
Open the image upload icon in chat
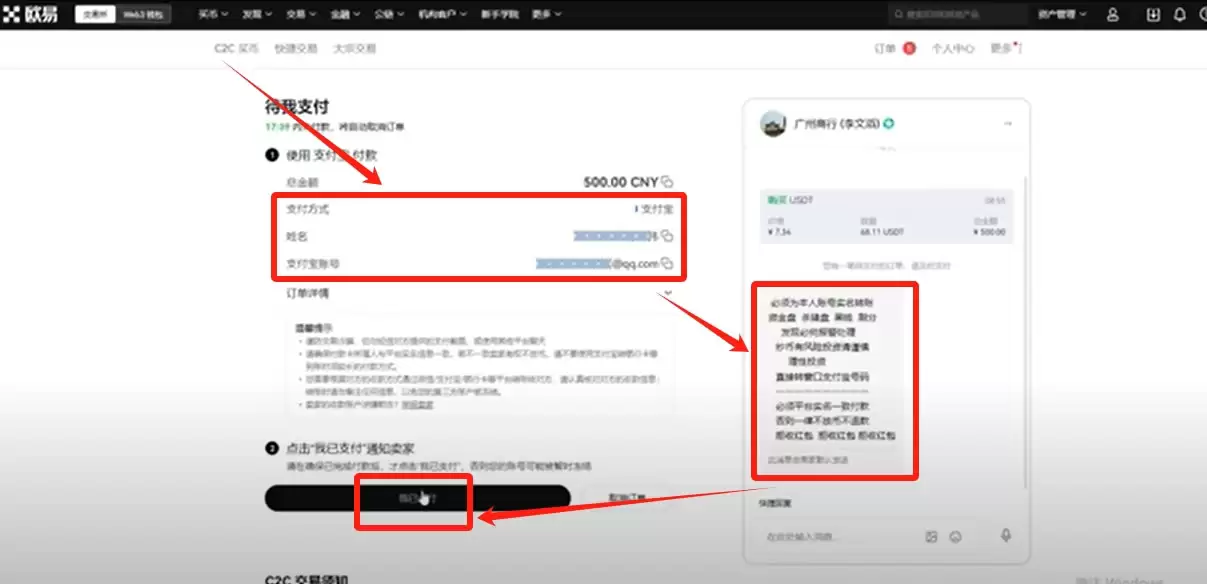point(932,536)
